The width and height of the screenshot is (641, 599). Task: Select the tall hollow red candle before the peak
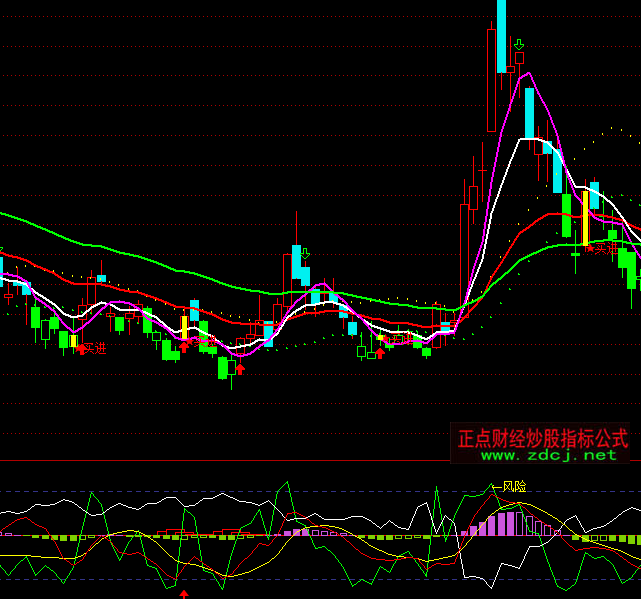click(x=491, y=80)
